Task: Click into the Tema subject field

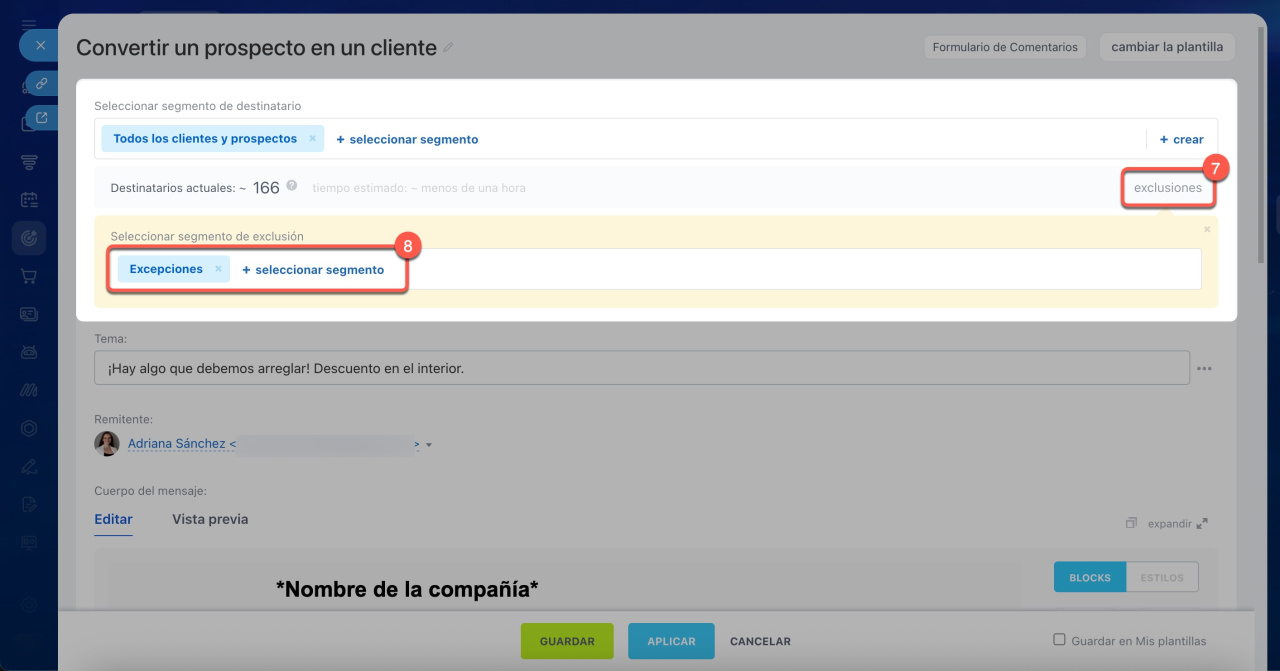Action: (640, 368)
